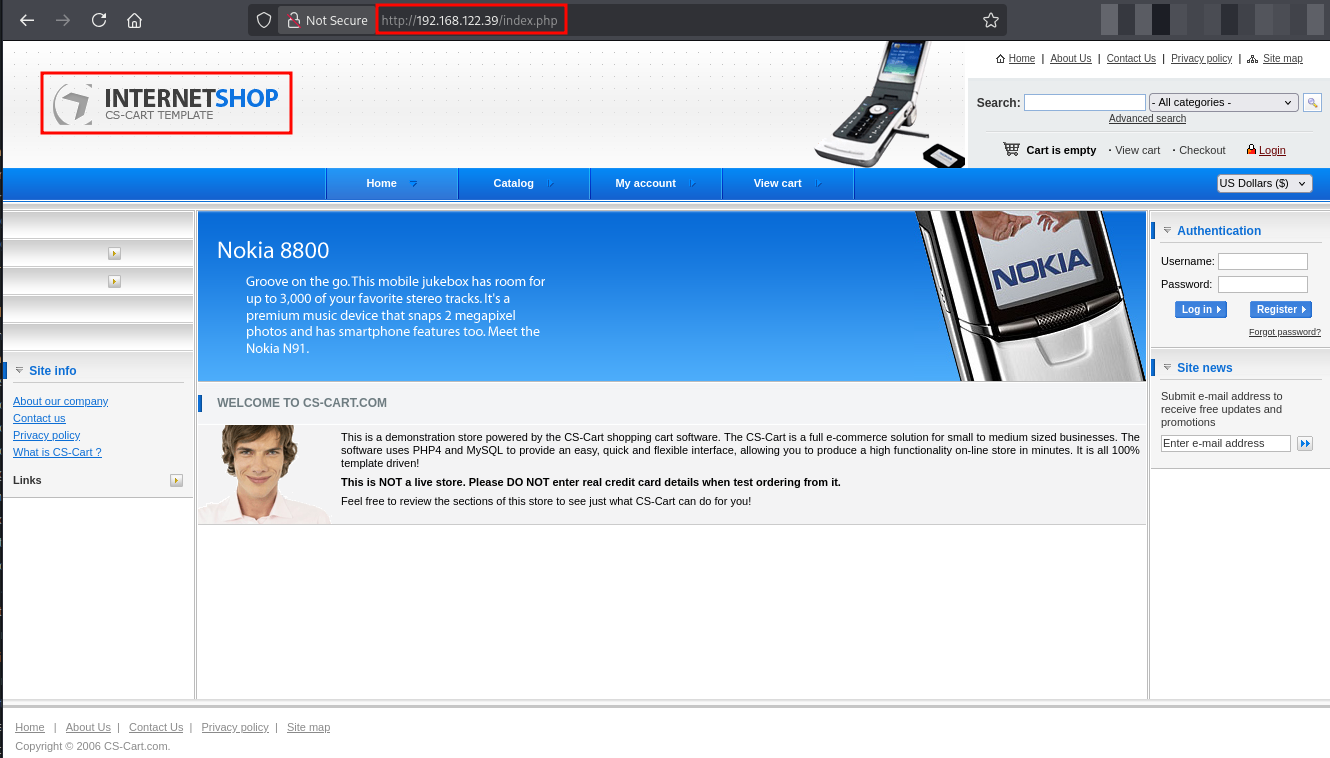Open About our company link
1330x758 pixels.
tap(60, 401)
